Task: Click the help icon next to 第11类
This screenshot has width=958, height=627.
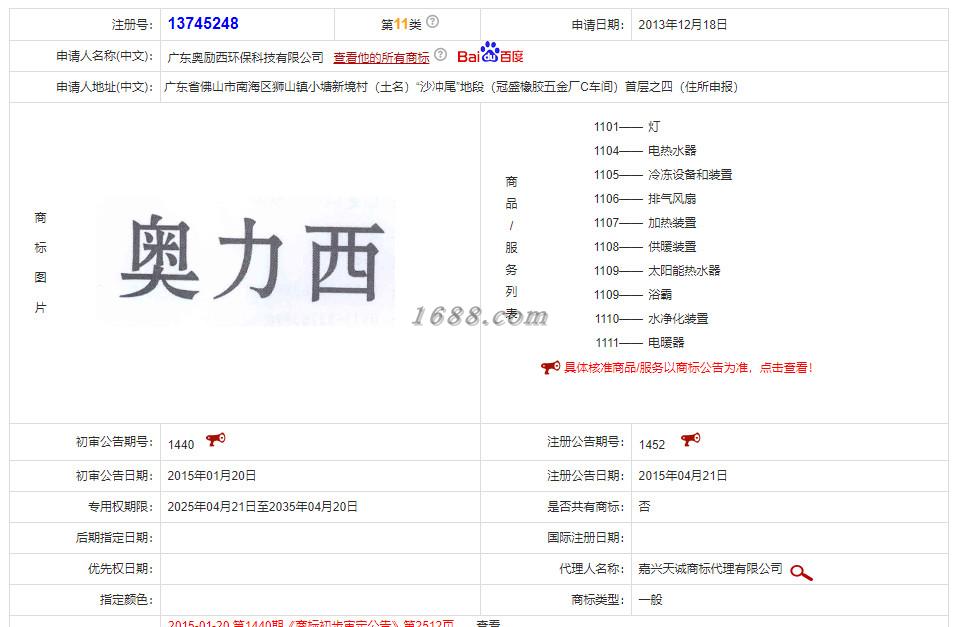Action: tap(432, 22)
